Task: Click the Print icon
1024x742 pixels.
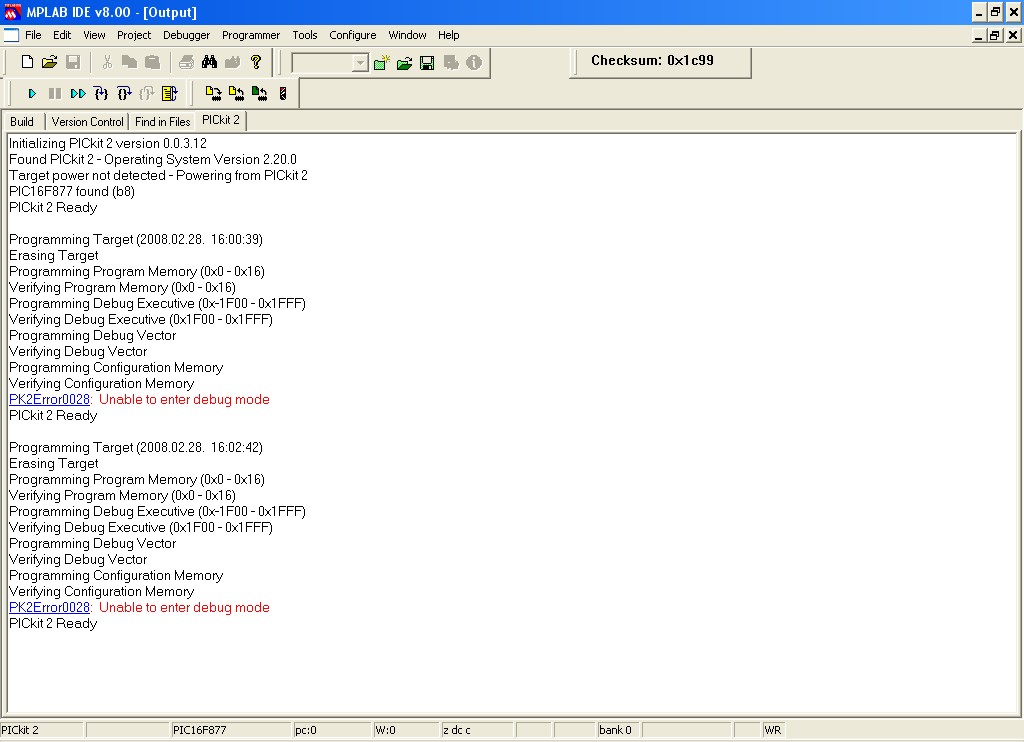Action: pyautogui.click(x=187, y=62)
